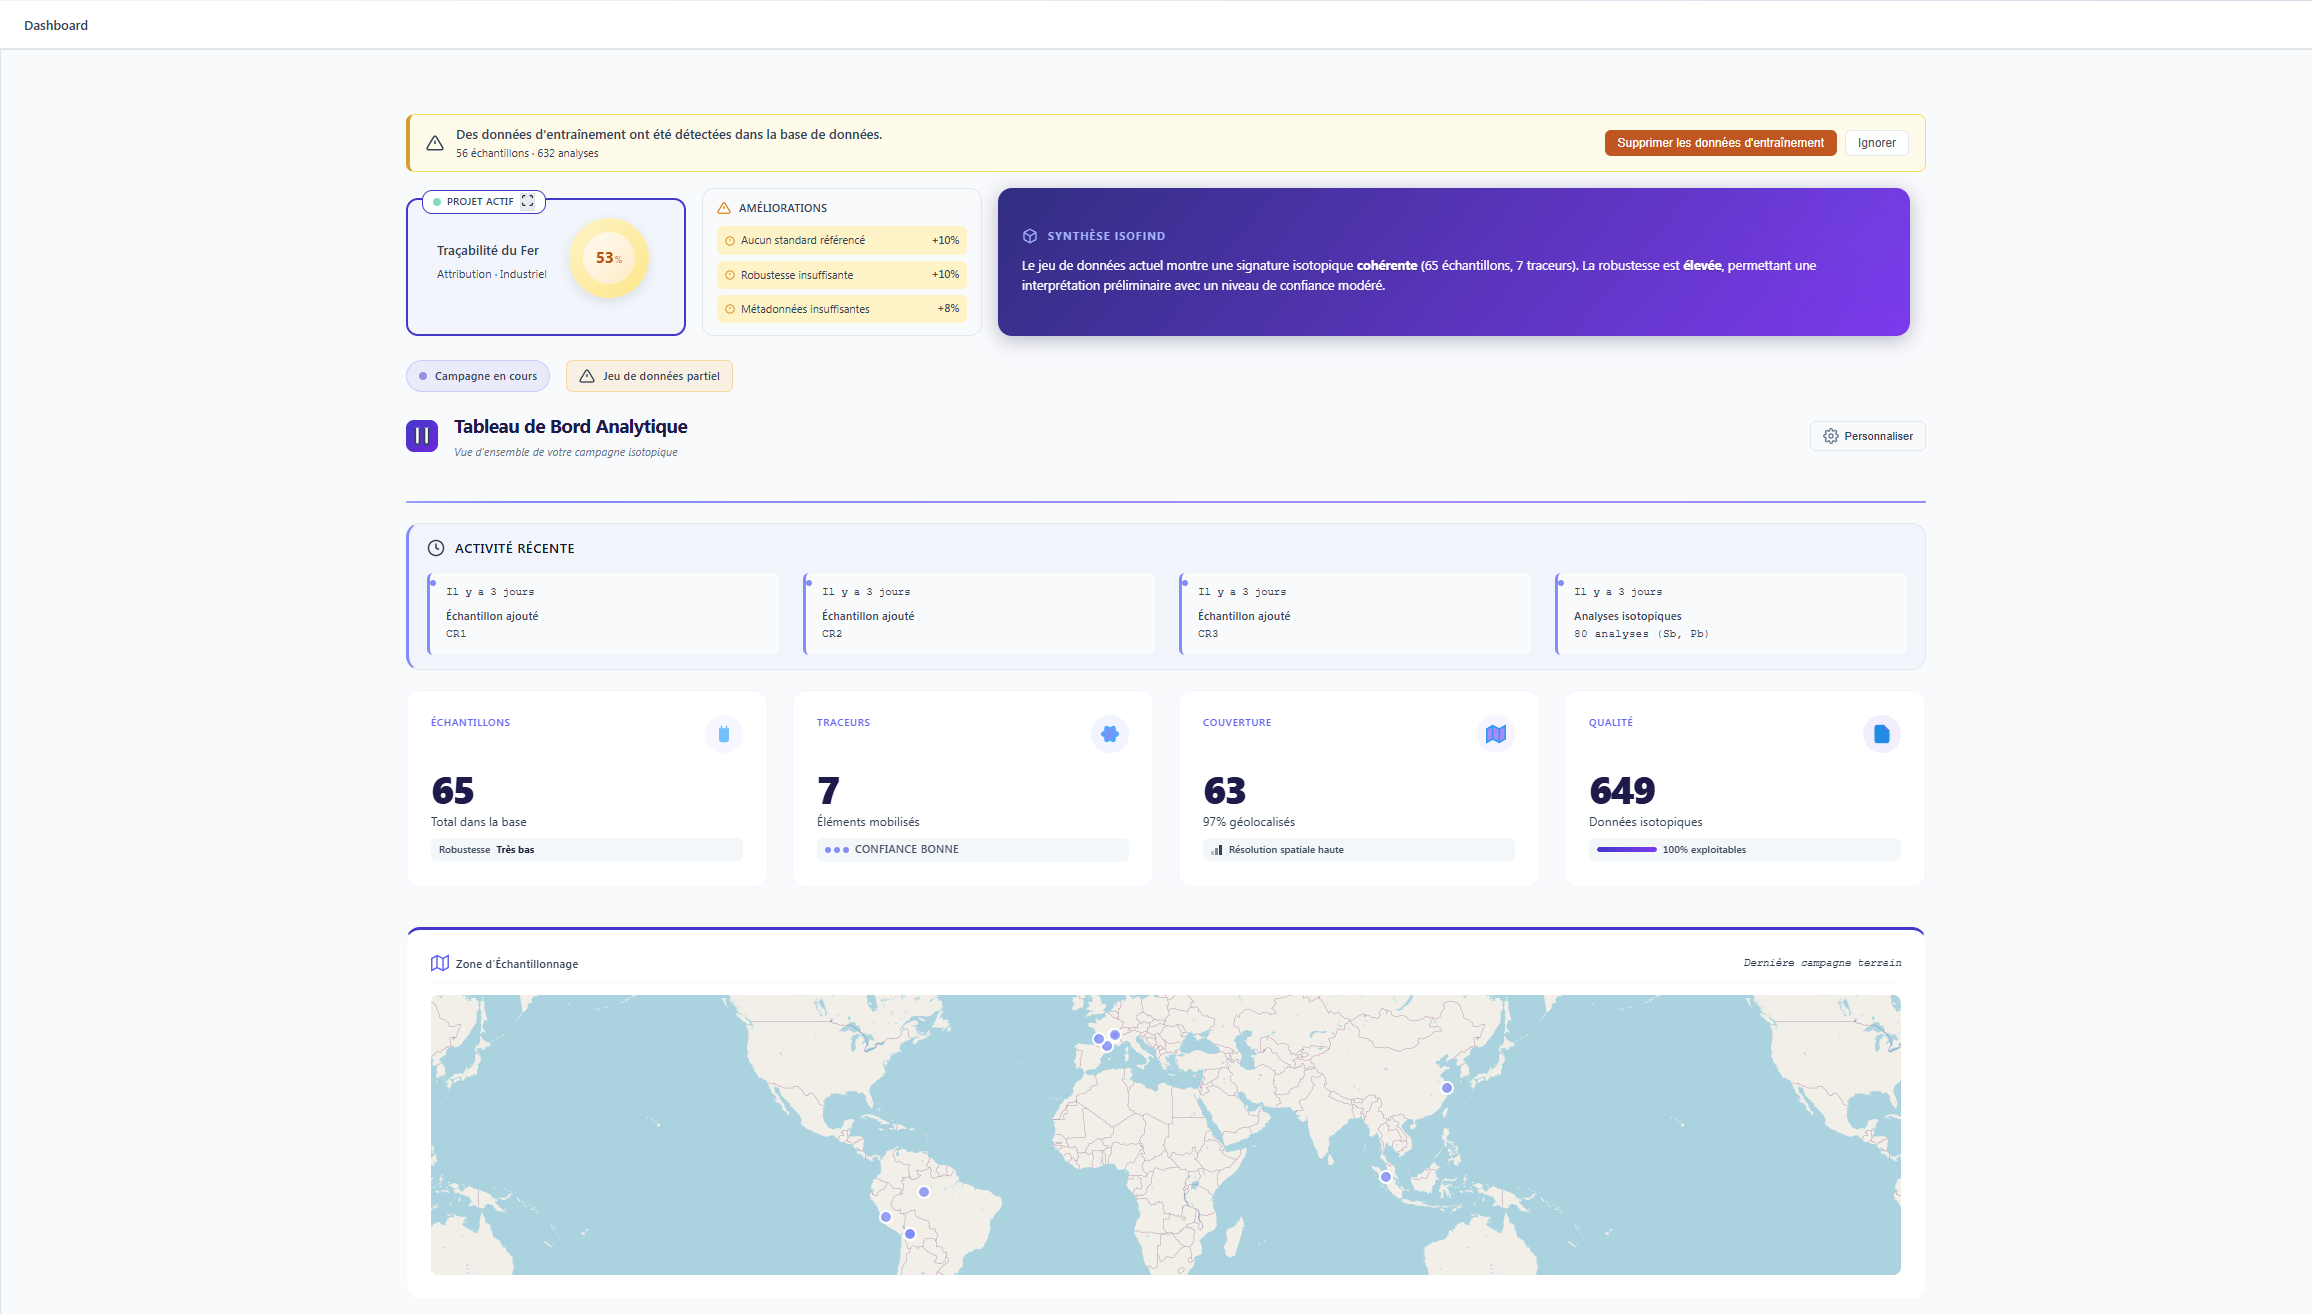Expand the Projet Actif card with the fullscreen icon
Screen dimensions: 2312x1314
point(528,201)
